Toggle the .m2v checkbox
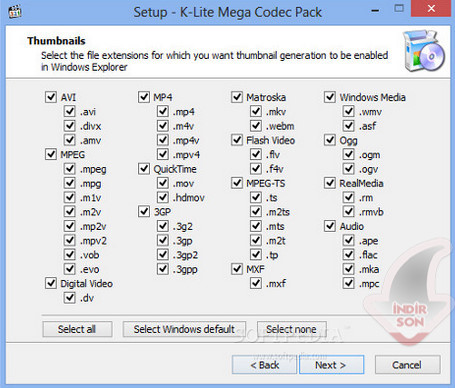 coord(70,212)
